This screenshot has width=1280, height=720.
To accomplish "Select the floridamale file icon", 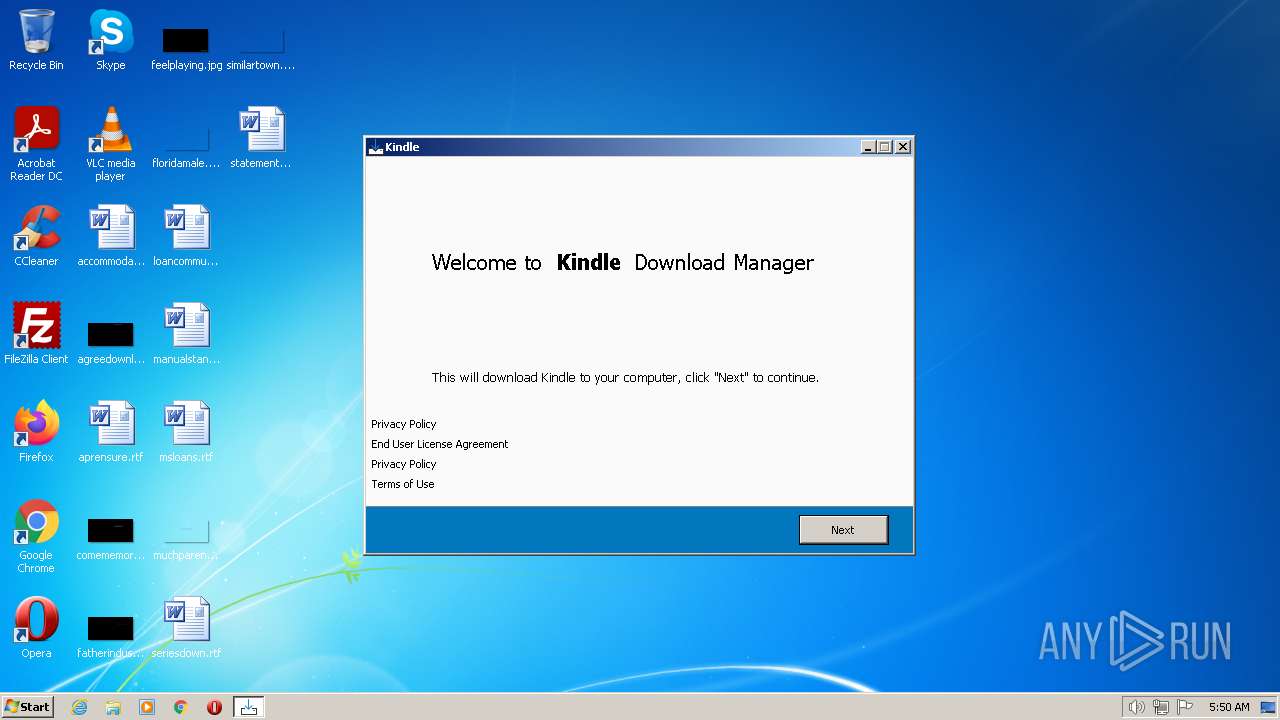I will click(x=186, y=144).
